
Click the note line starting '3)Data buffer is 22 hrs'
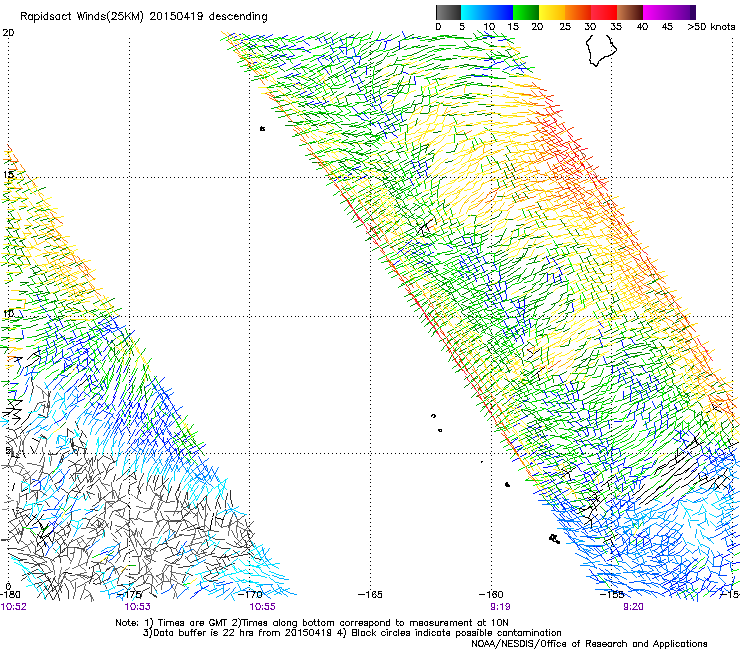[352, 633]
